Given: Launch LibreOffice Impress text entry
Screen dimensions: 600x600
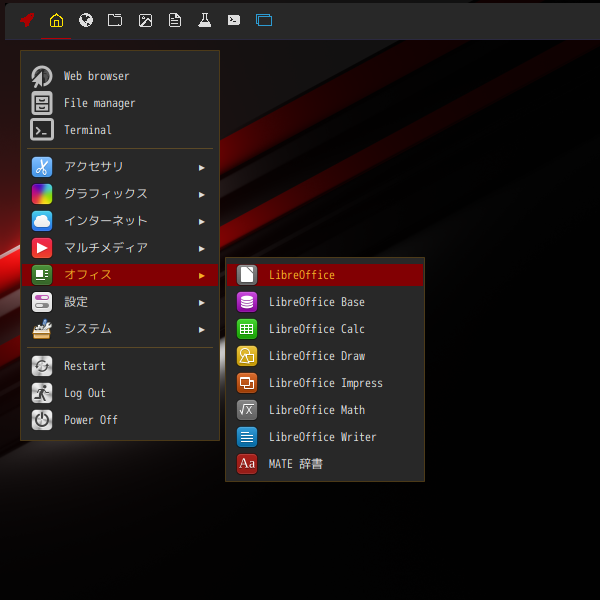Looking at the screenshot, I should pyautogui.click(x=326, y=383).
